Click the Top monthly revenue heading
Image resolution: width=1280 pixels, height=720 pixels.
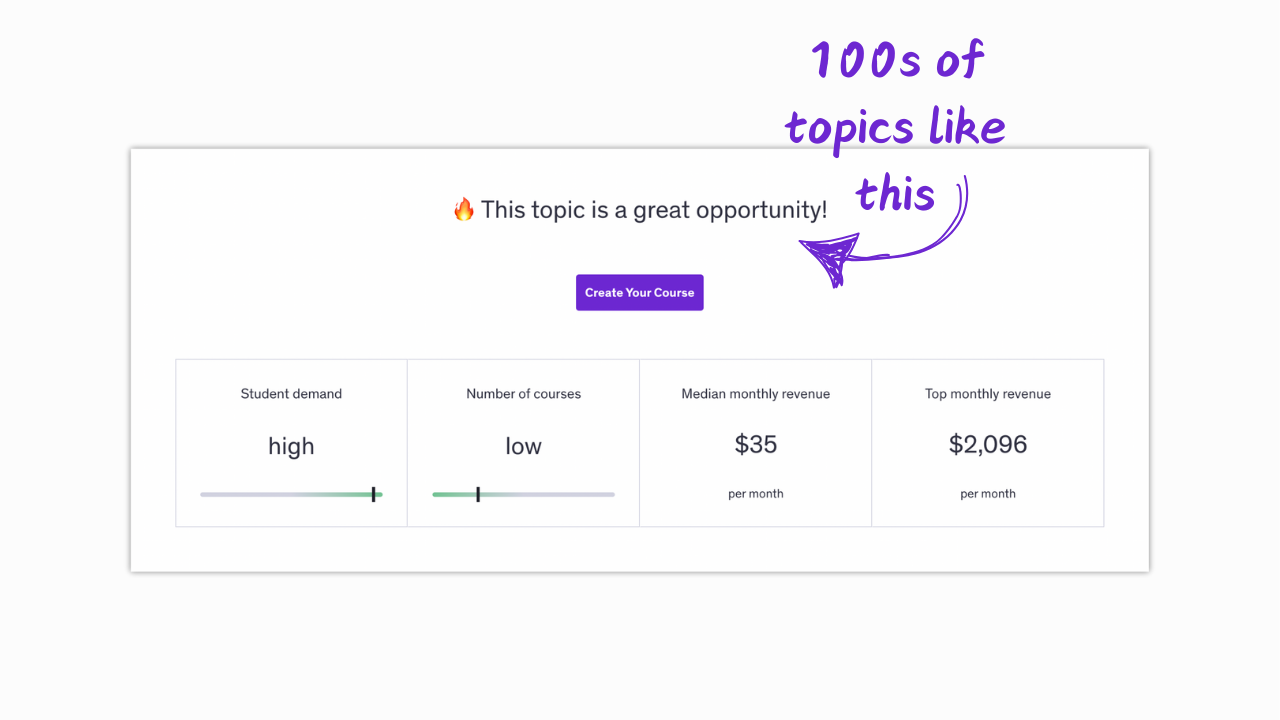click(988, 394)
